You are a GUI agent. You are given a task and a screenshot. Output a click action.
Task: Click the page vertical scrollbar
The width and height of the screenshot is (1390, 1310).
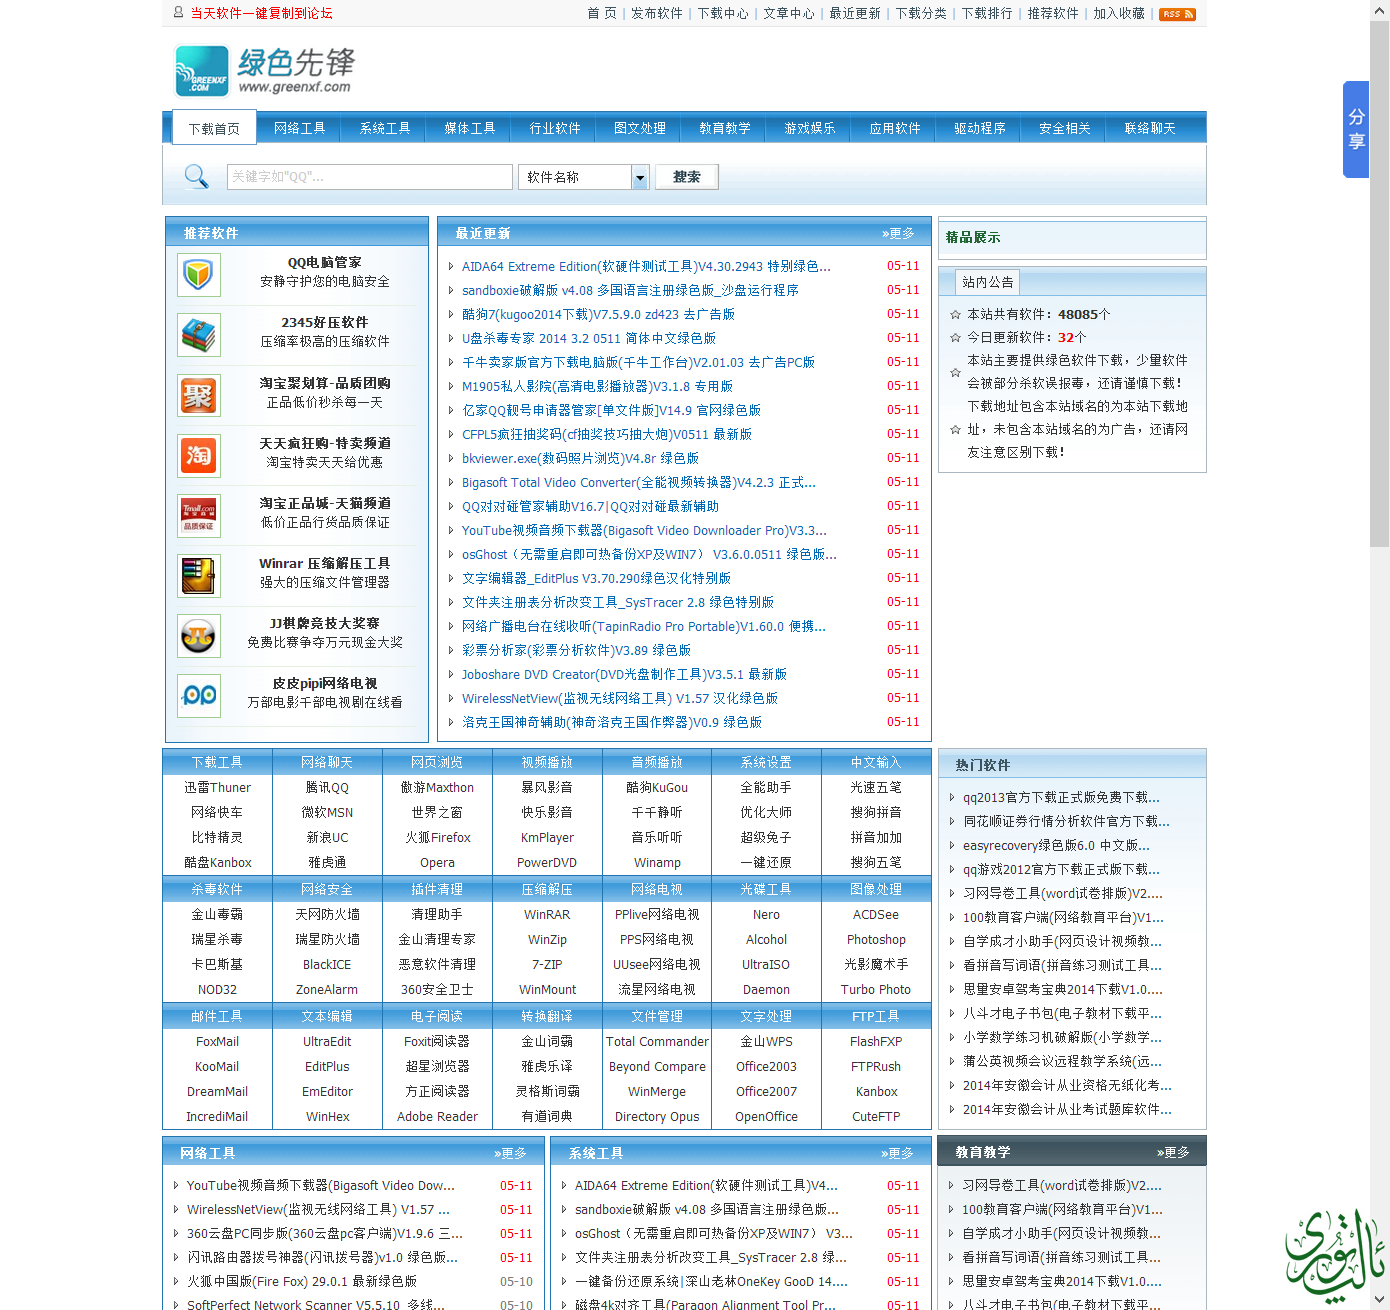click(x=1380, y=284)
